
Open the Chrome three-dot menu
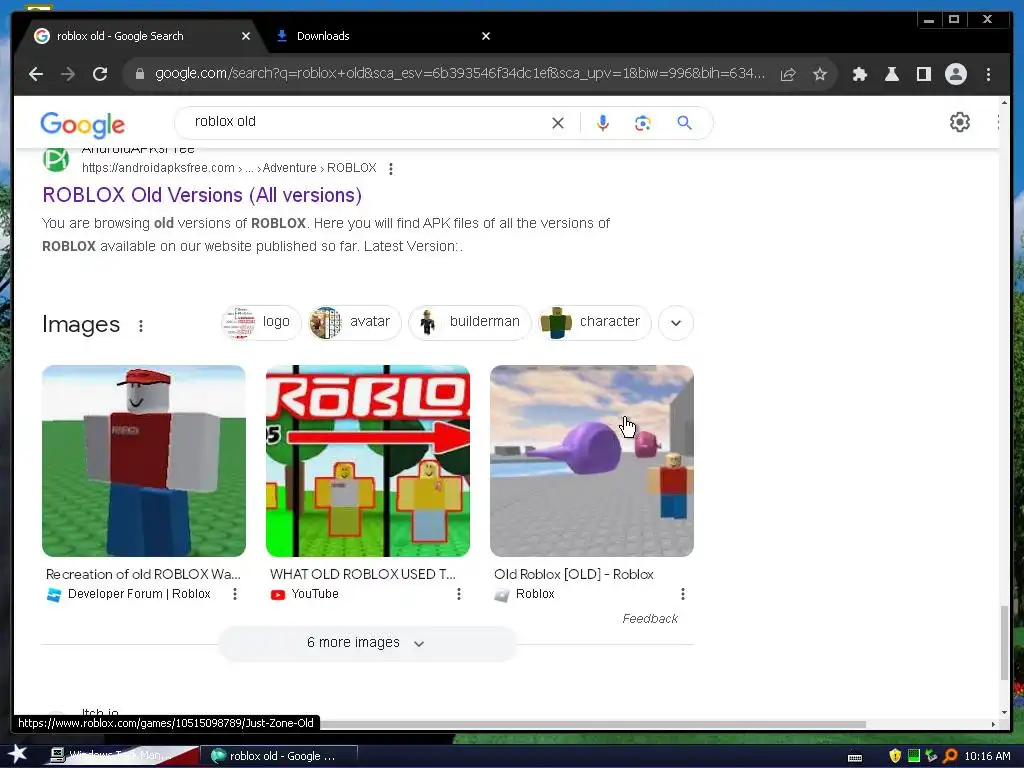click(x=988, y=74)
